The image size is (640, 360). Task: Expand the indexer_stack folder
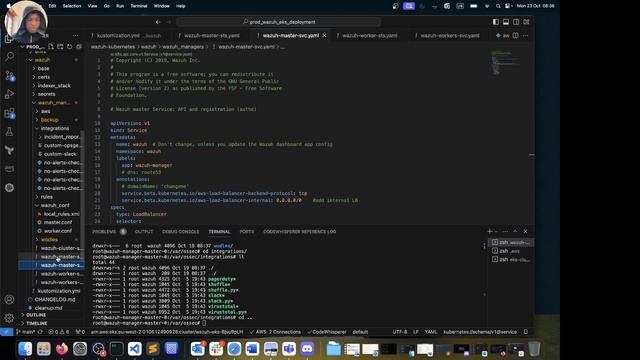tap(53, 86)
